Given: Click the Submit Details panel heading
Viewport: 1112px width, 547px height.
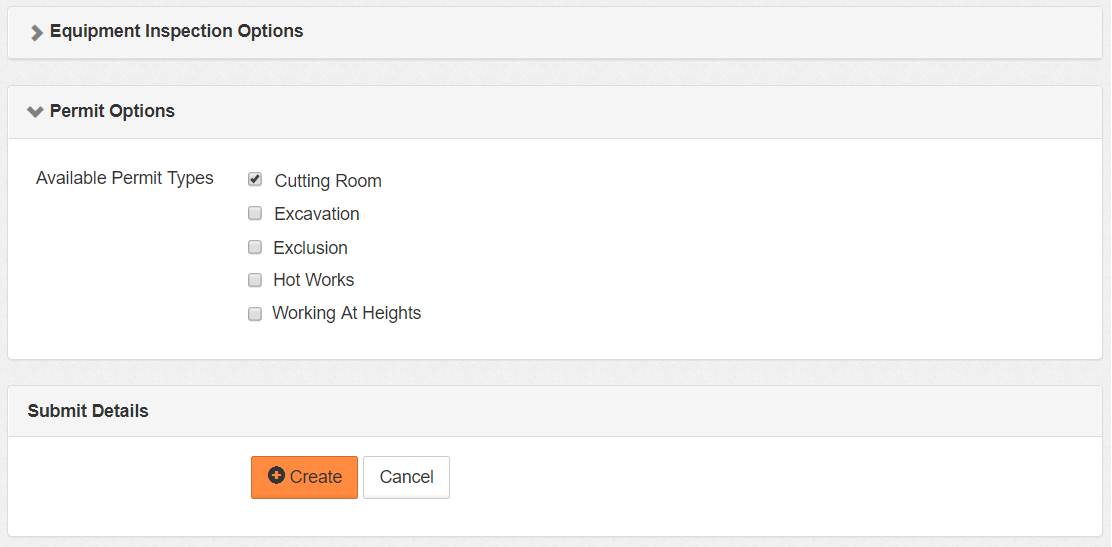Looking at the screenshot, I should coord(88,411).
